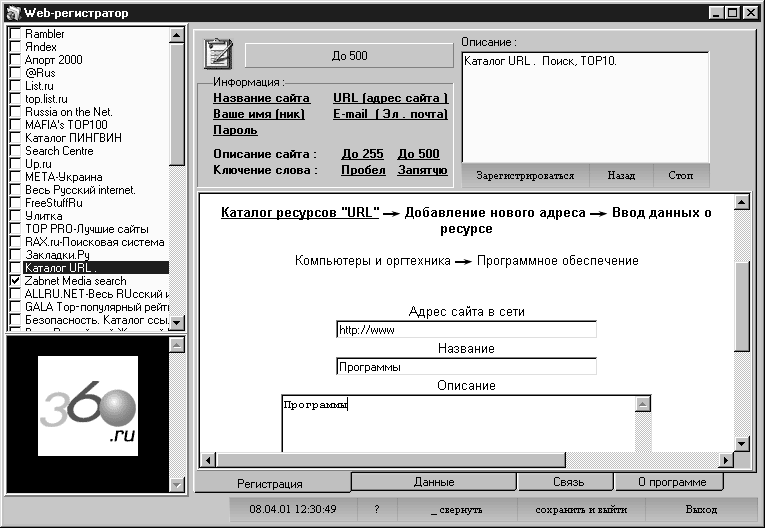Screen dimensions: 765x528
Task: Switch to the Данные tab
Action: (x=434, y=482)
